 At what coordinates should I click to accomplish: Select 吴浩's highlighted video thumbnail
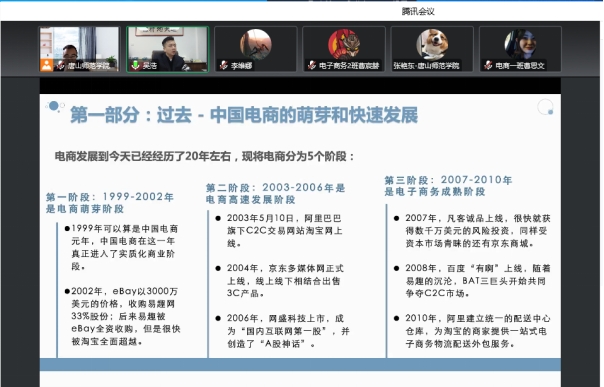pyautogui.click(x=168, y=49)
